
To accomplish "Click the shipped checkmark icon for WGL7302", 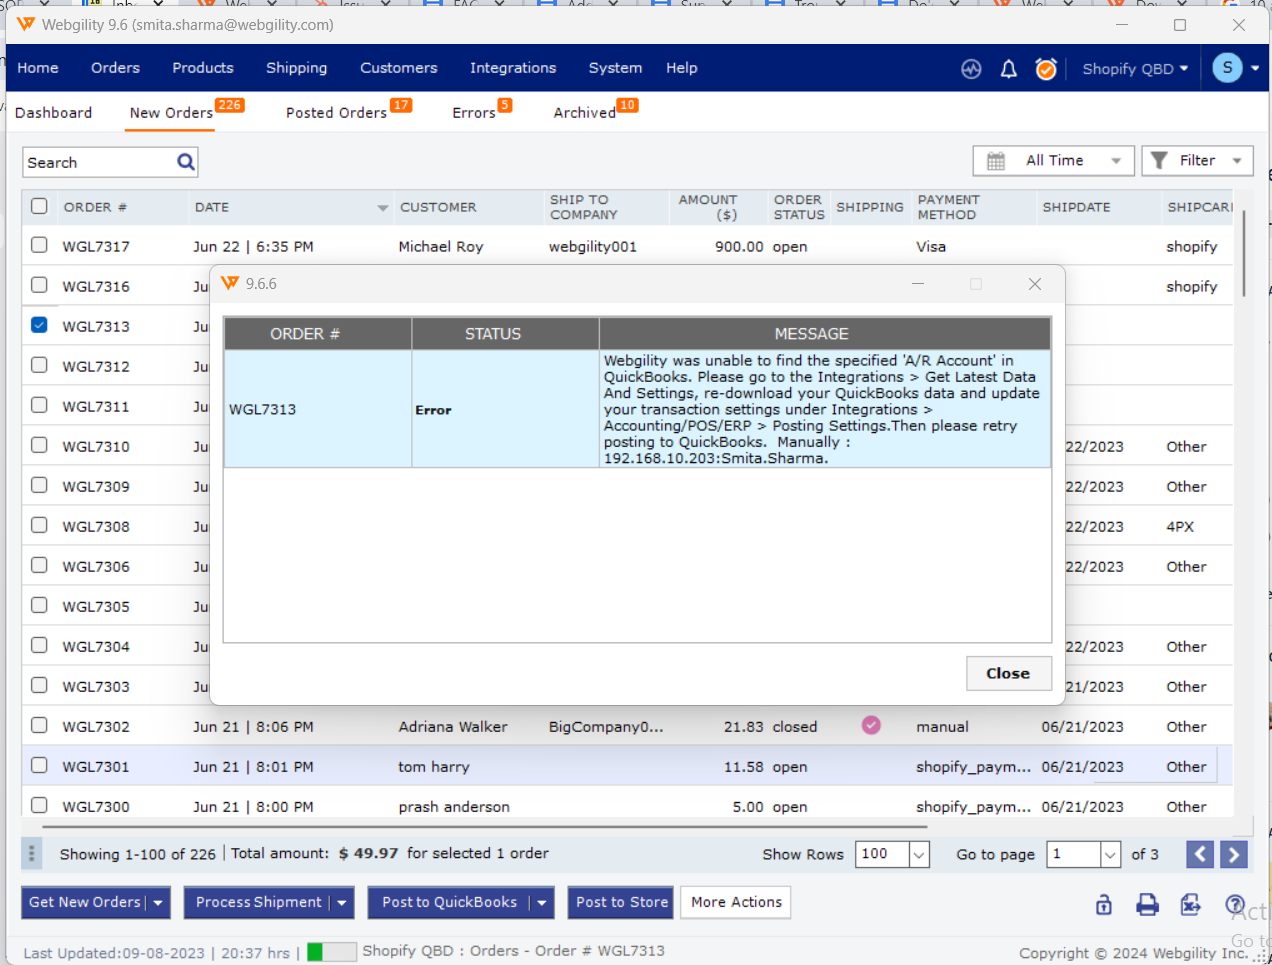I will coord(871,725).
